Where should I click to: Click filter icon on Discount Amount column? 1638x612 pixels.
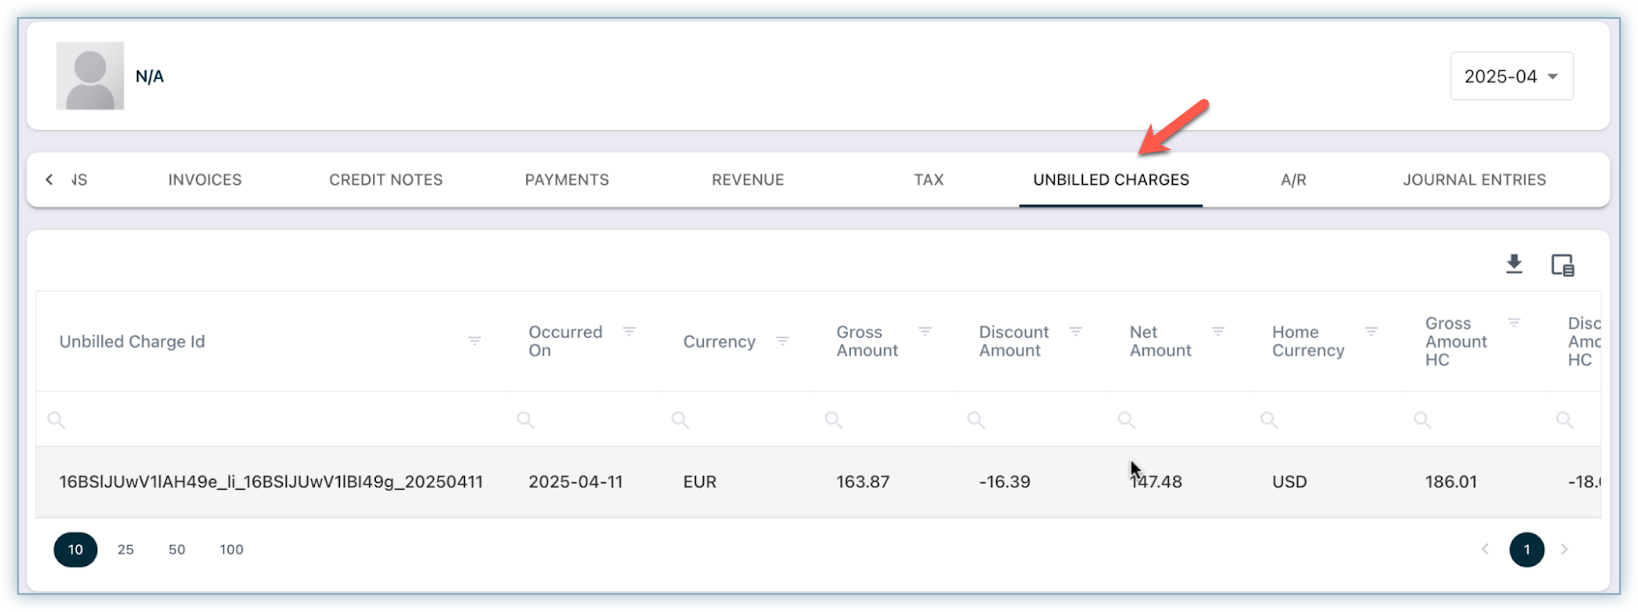(1076, 332)
